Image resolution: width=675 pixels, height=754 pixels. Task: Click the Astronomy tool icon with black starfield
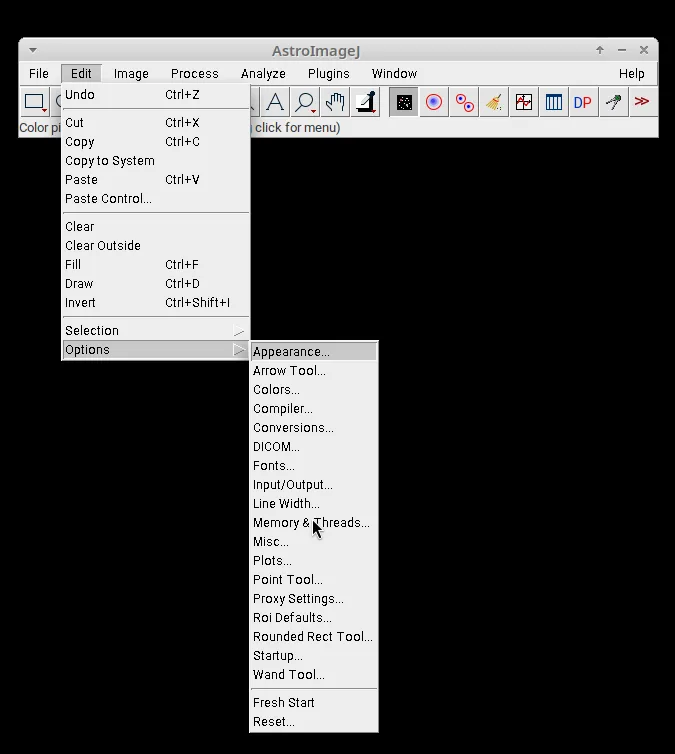coord(404,102)
